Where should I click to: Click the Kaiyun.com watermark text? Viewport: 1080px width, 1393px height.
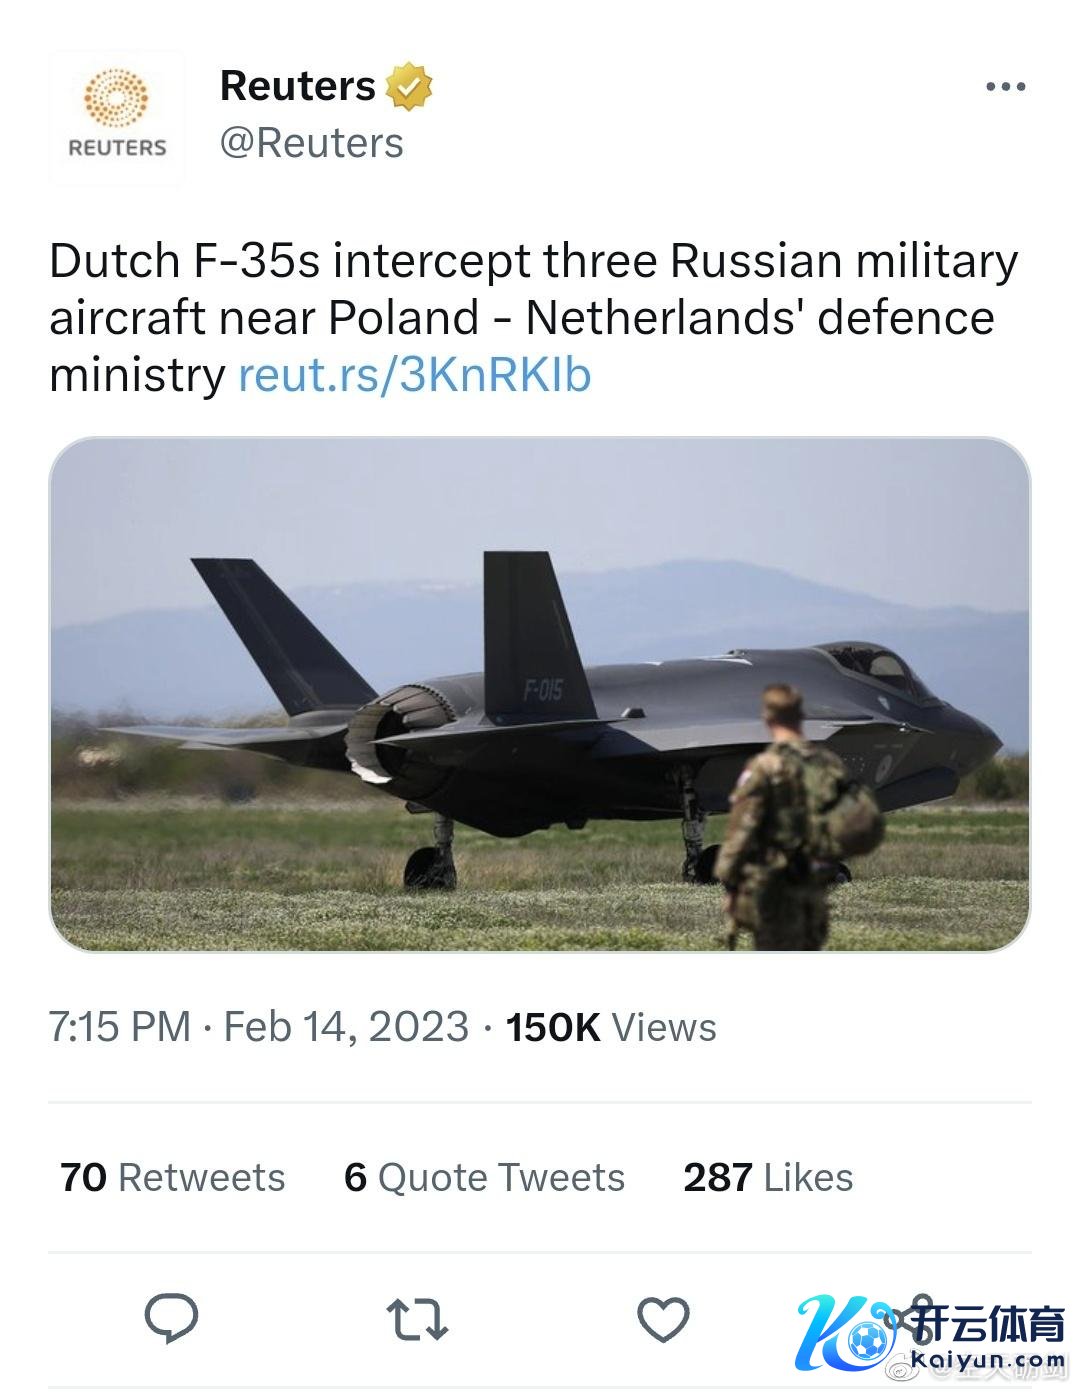click(988, 1360)
